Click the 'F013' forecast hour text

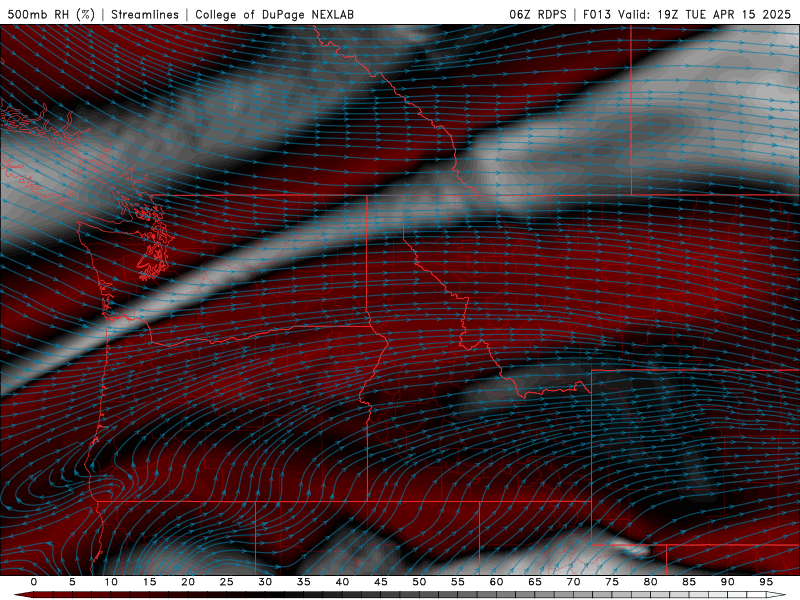597,14
